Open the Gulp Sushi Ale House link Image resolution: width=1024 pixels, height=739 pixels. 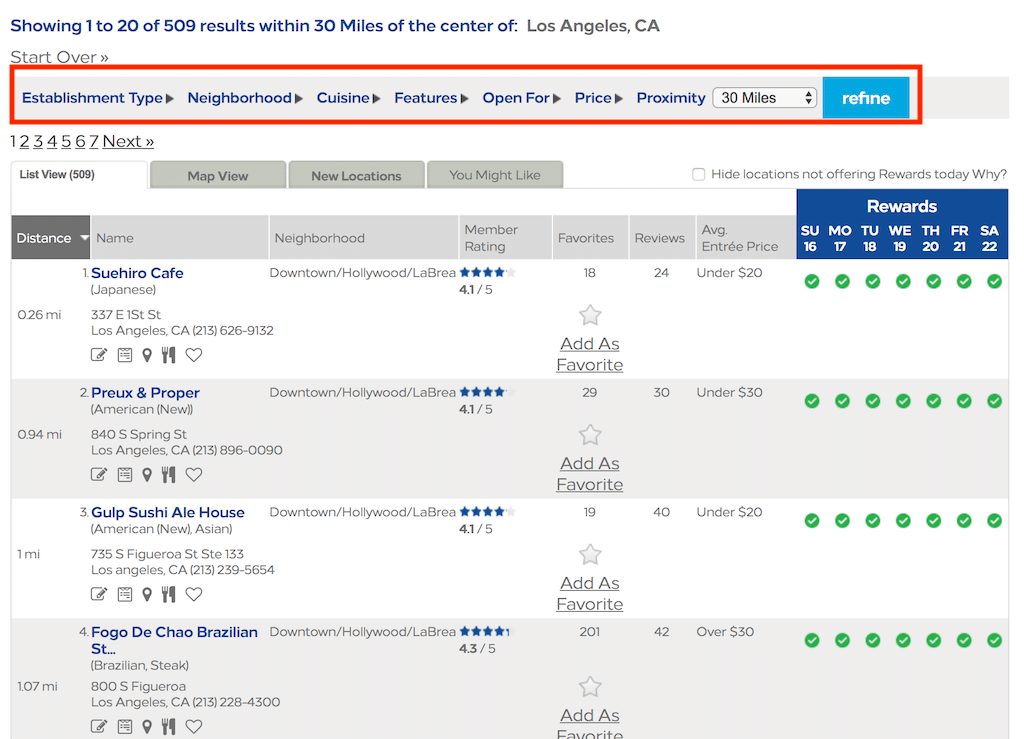pyautogui.click(x=168, y=512)
